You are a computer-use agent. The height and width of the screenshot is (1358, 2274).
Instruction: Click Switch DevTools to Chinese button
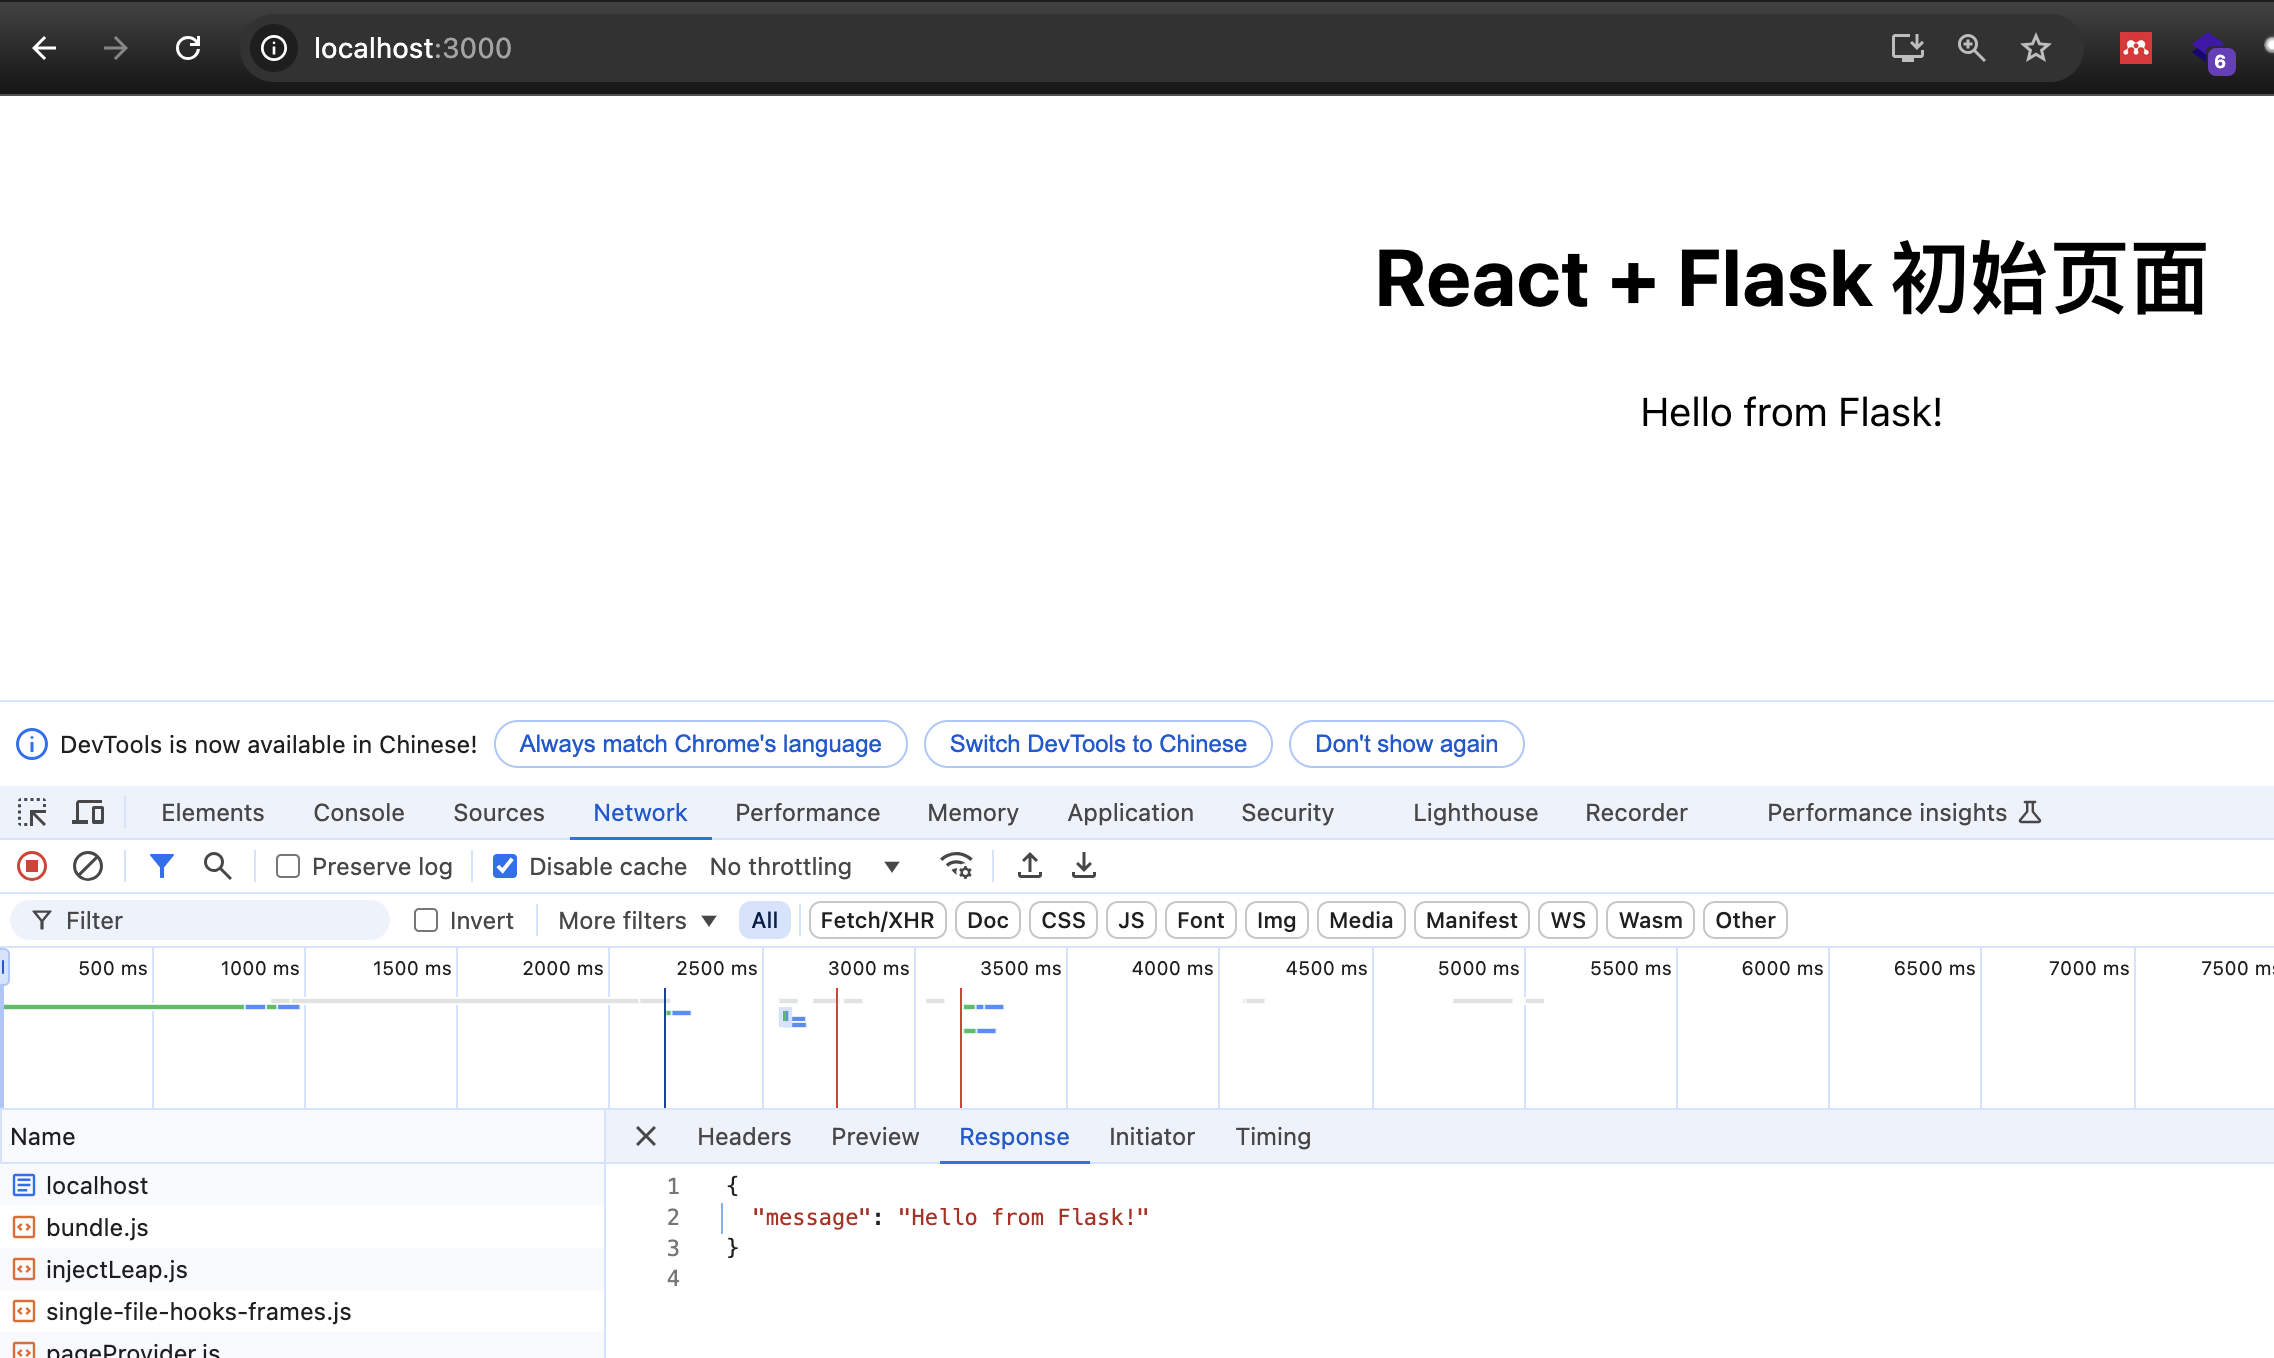[1097, 744]
